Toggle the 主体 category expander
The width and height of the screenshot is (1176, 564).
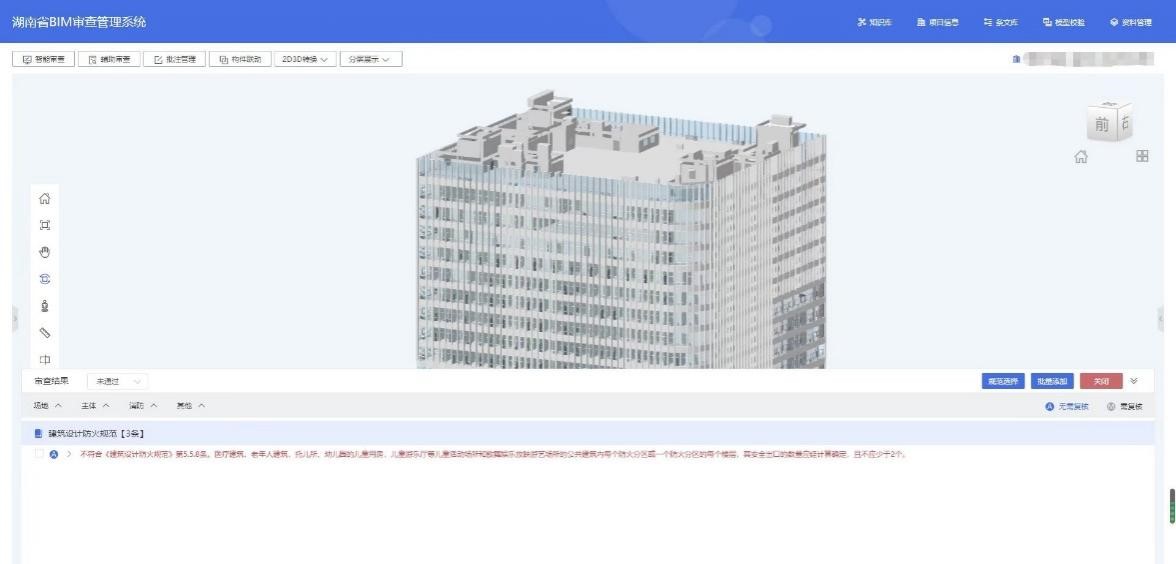[x=95, y=406]
